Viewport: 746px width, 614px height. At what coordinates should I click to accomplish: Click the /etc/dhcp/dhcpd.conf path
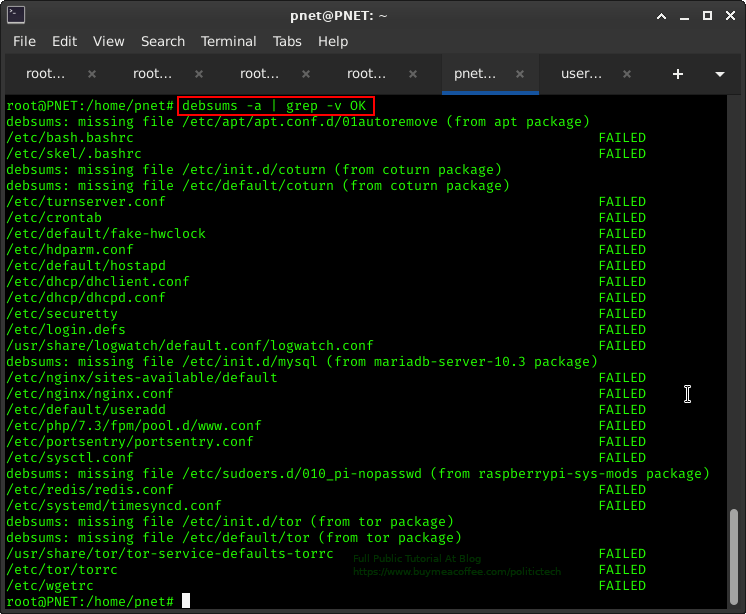[x=86, y=298]
